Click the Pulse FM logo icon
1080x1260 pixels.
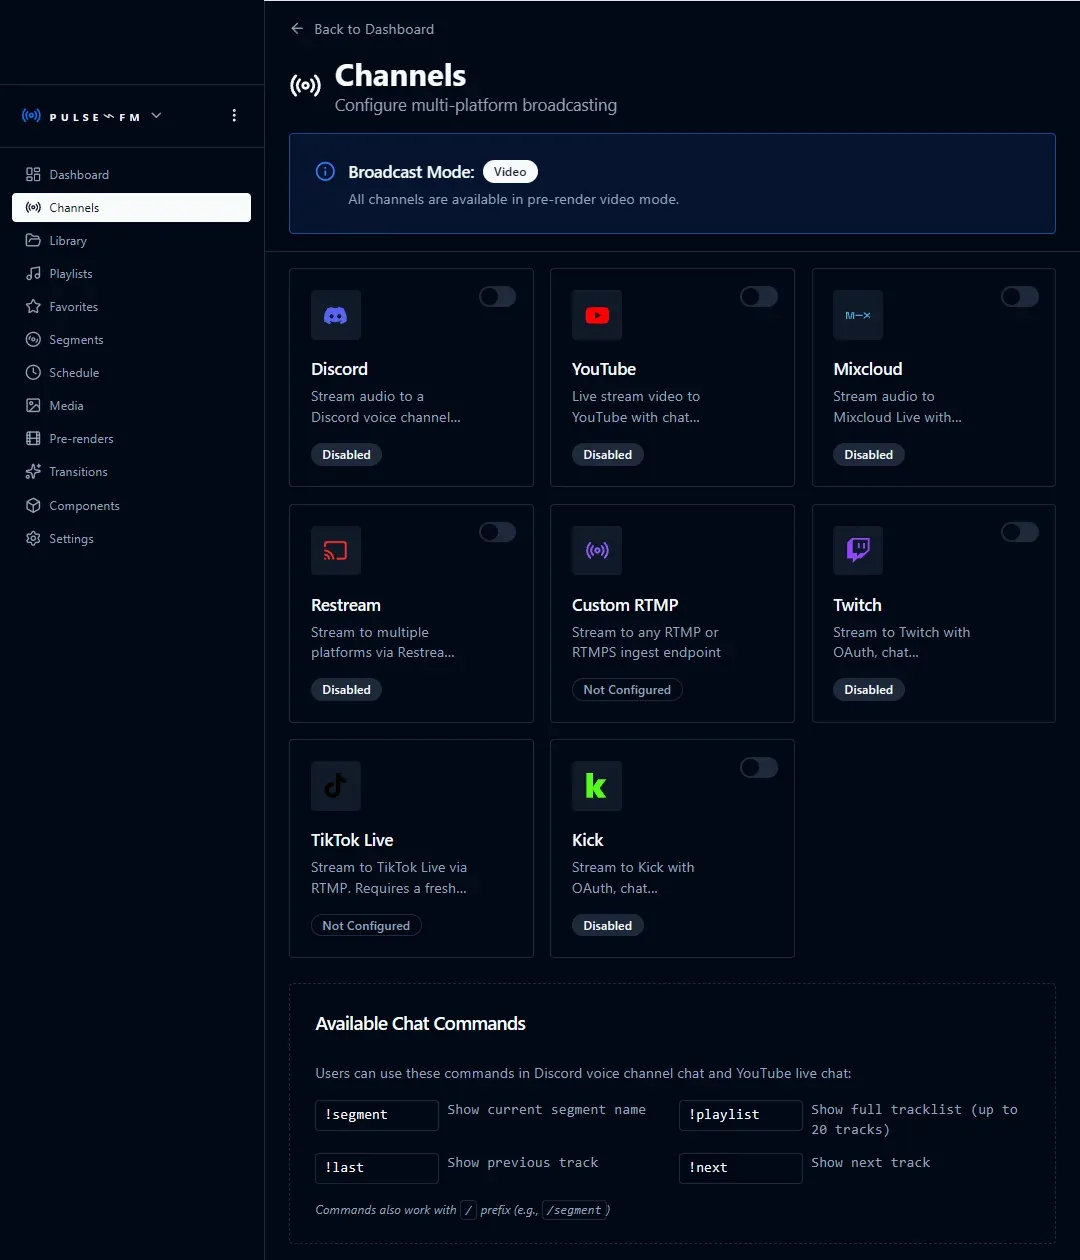click(x=32, y=116)
